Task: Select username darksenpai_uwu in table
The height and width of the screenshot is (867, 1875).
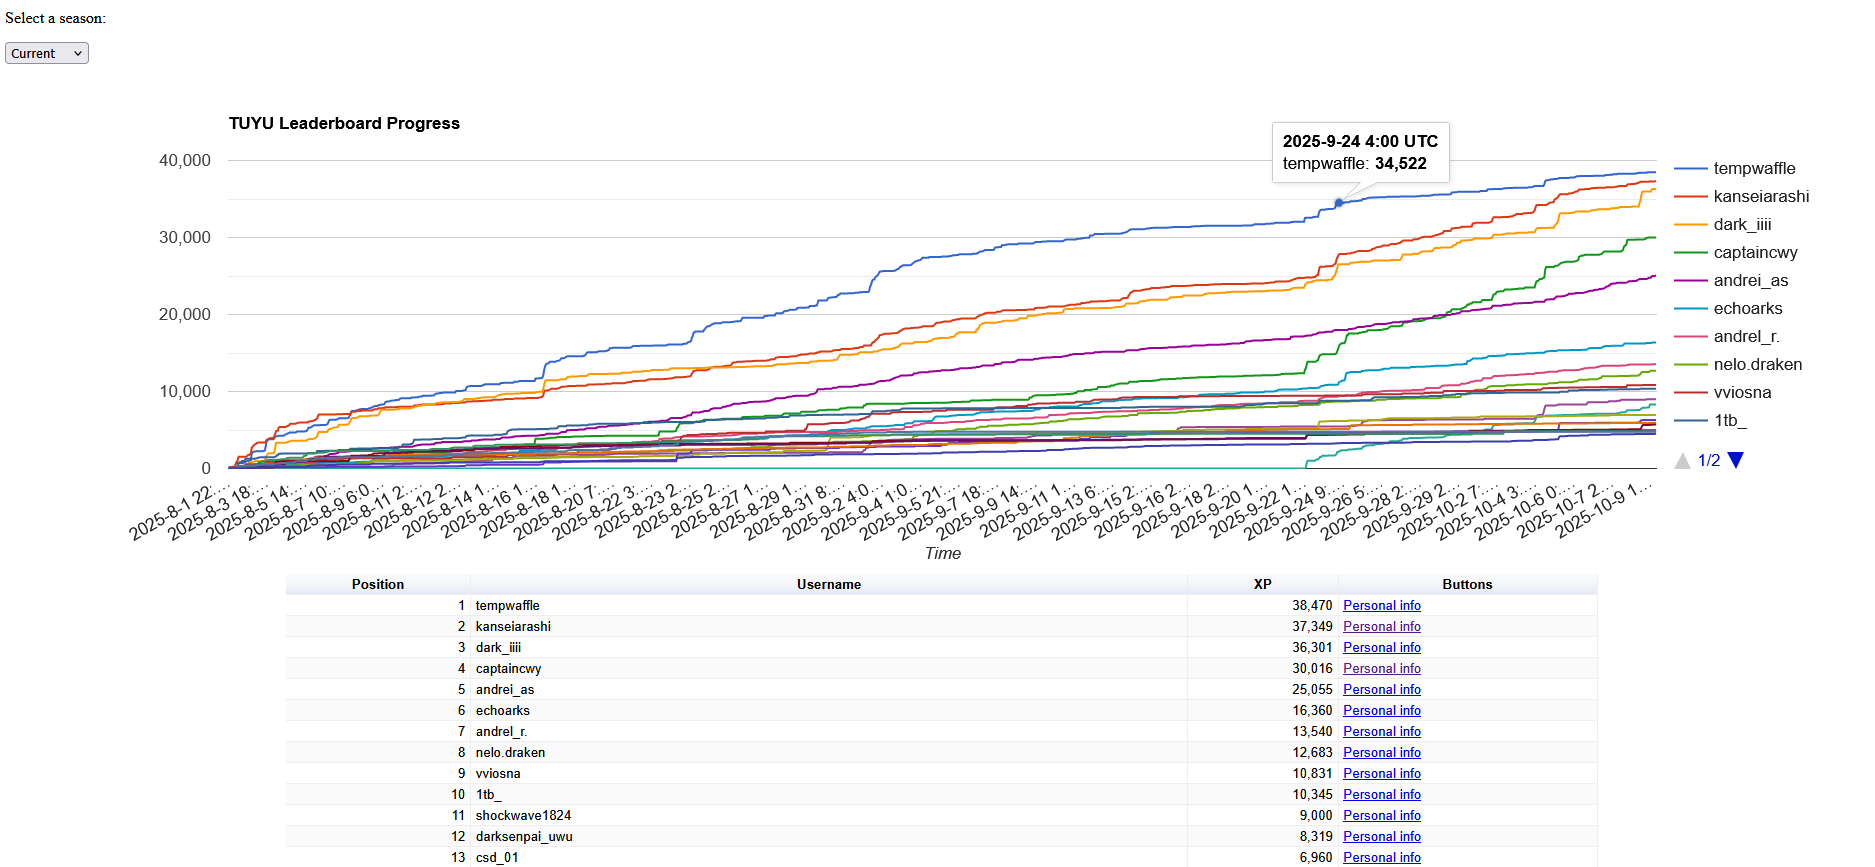Action: [x=524, y=836]
